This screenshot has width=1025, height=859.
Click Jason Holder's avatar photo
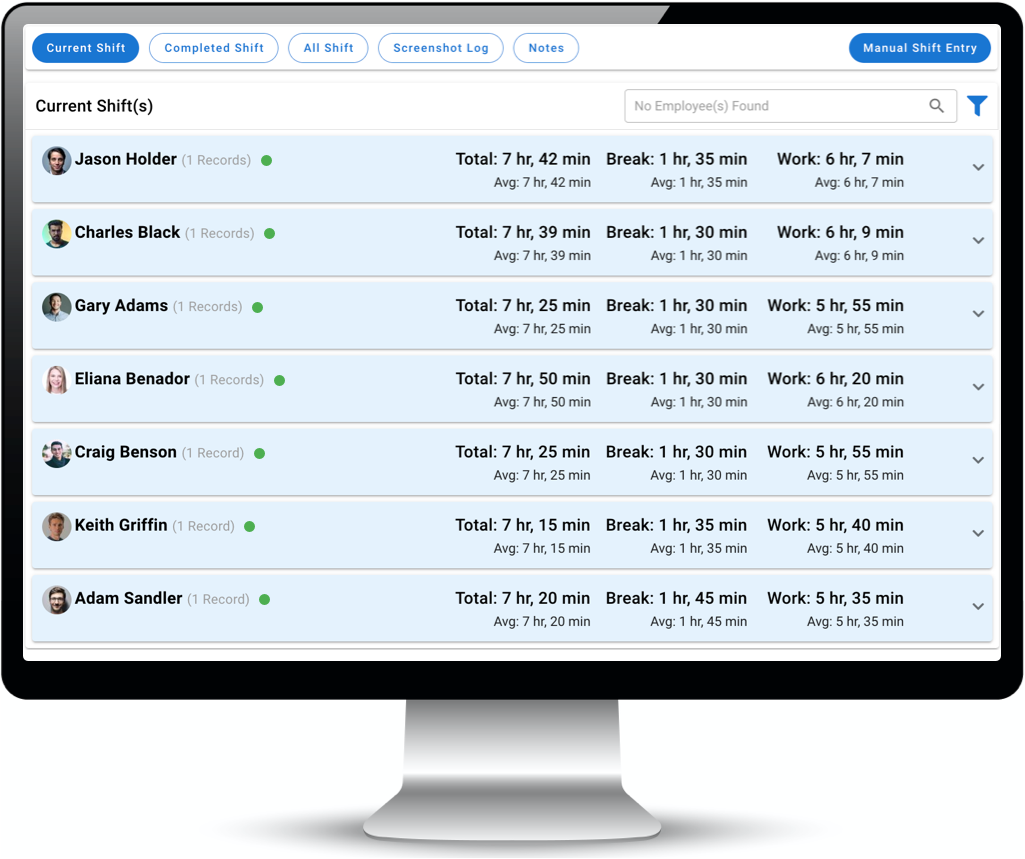[56, 160]
